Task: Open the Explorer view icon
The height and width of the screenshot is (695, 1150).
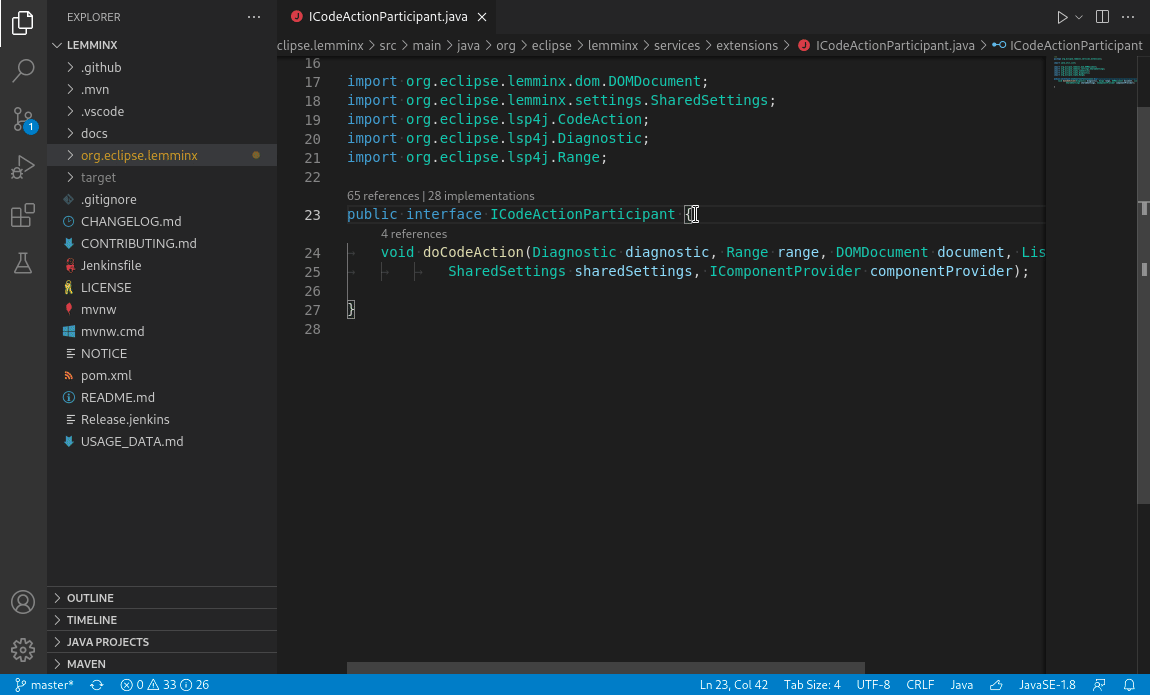Action: 23,23
